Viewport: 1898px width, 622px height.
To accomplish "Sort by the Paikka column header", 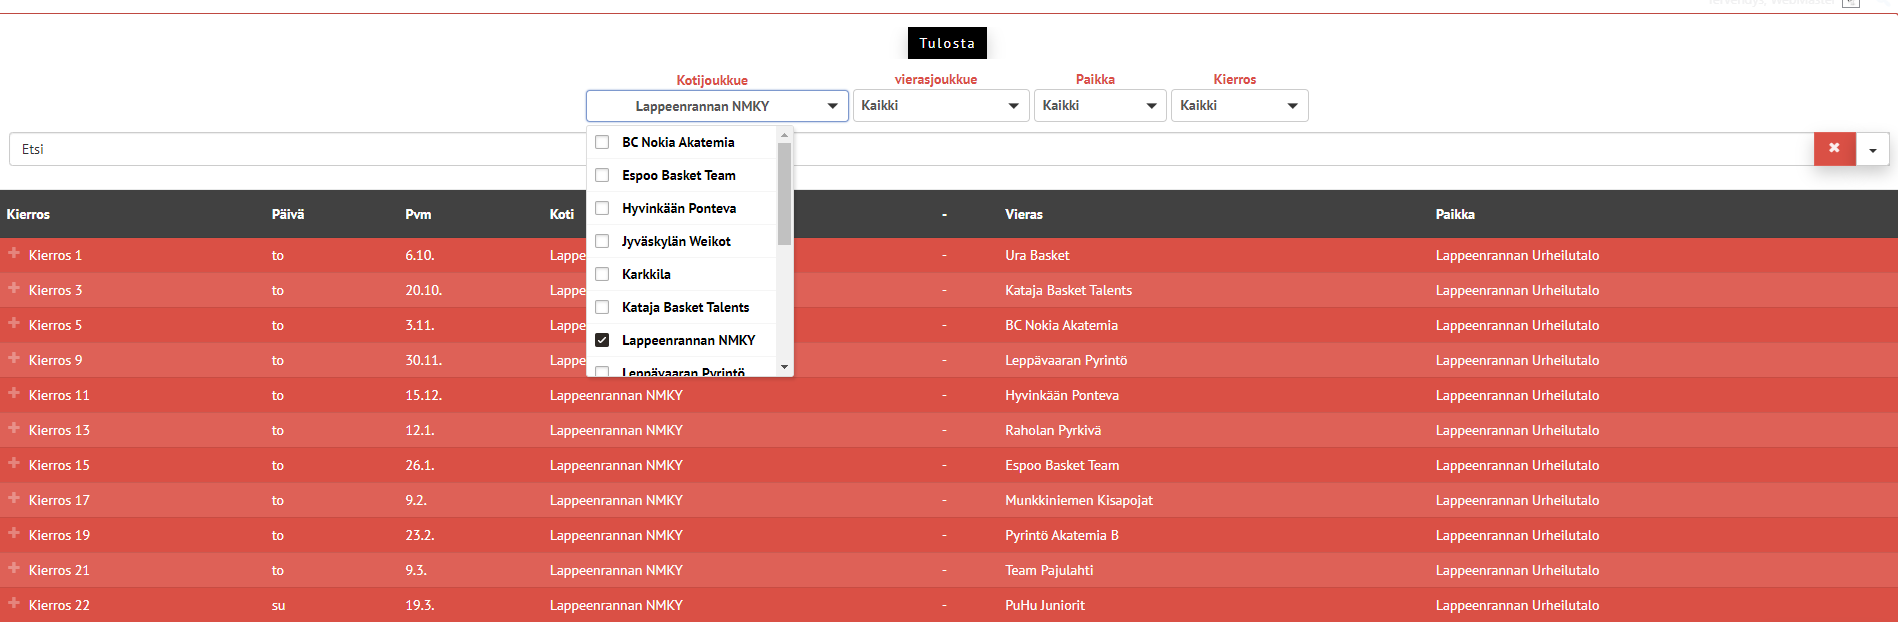I will (1455, 214).
